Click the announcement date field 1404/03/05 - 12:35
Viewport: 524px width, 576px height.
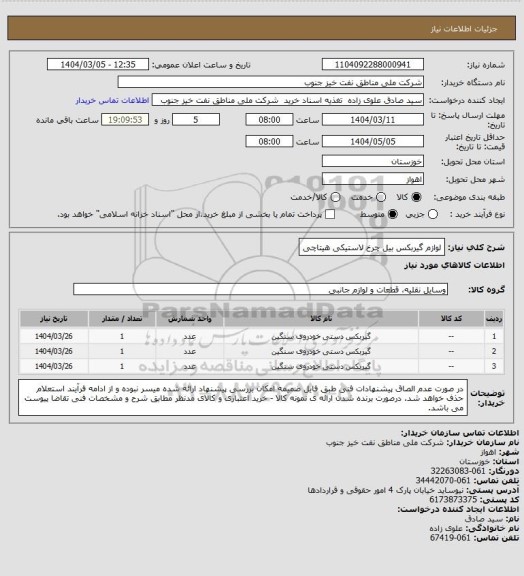(x=98, y=64)
